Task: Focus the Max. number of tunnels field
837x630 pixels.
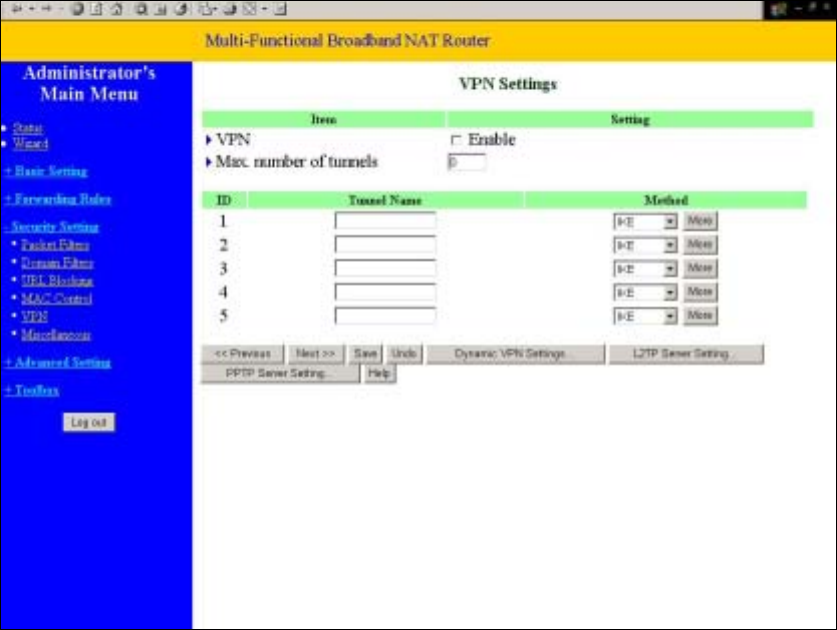Action: [x=467, y=162]
